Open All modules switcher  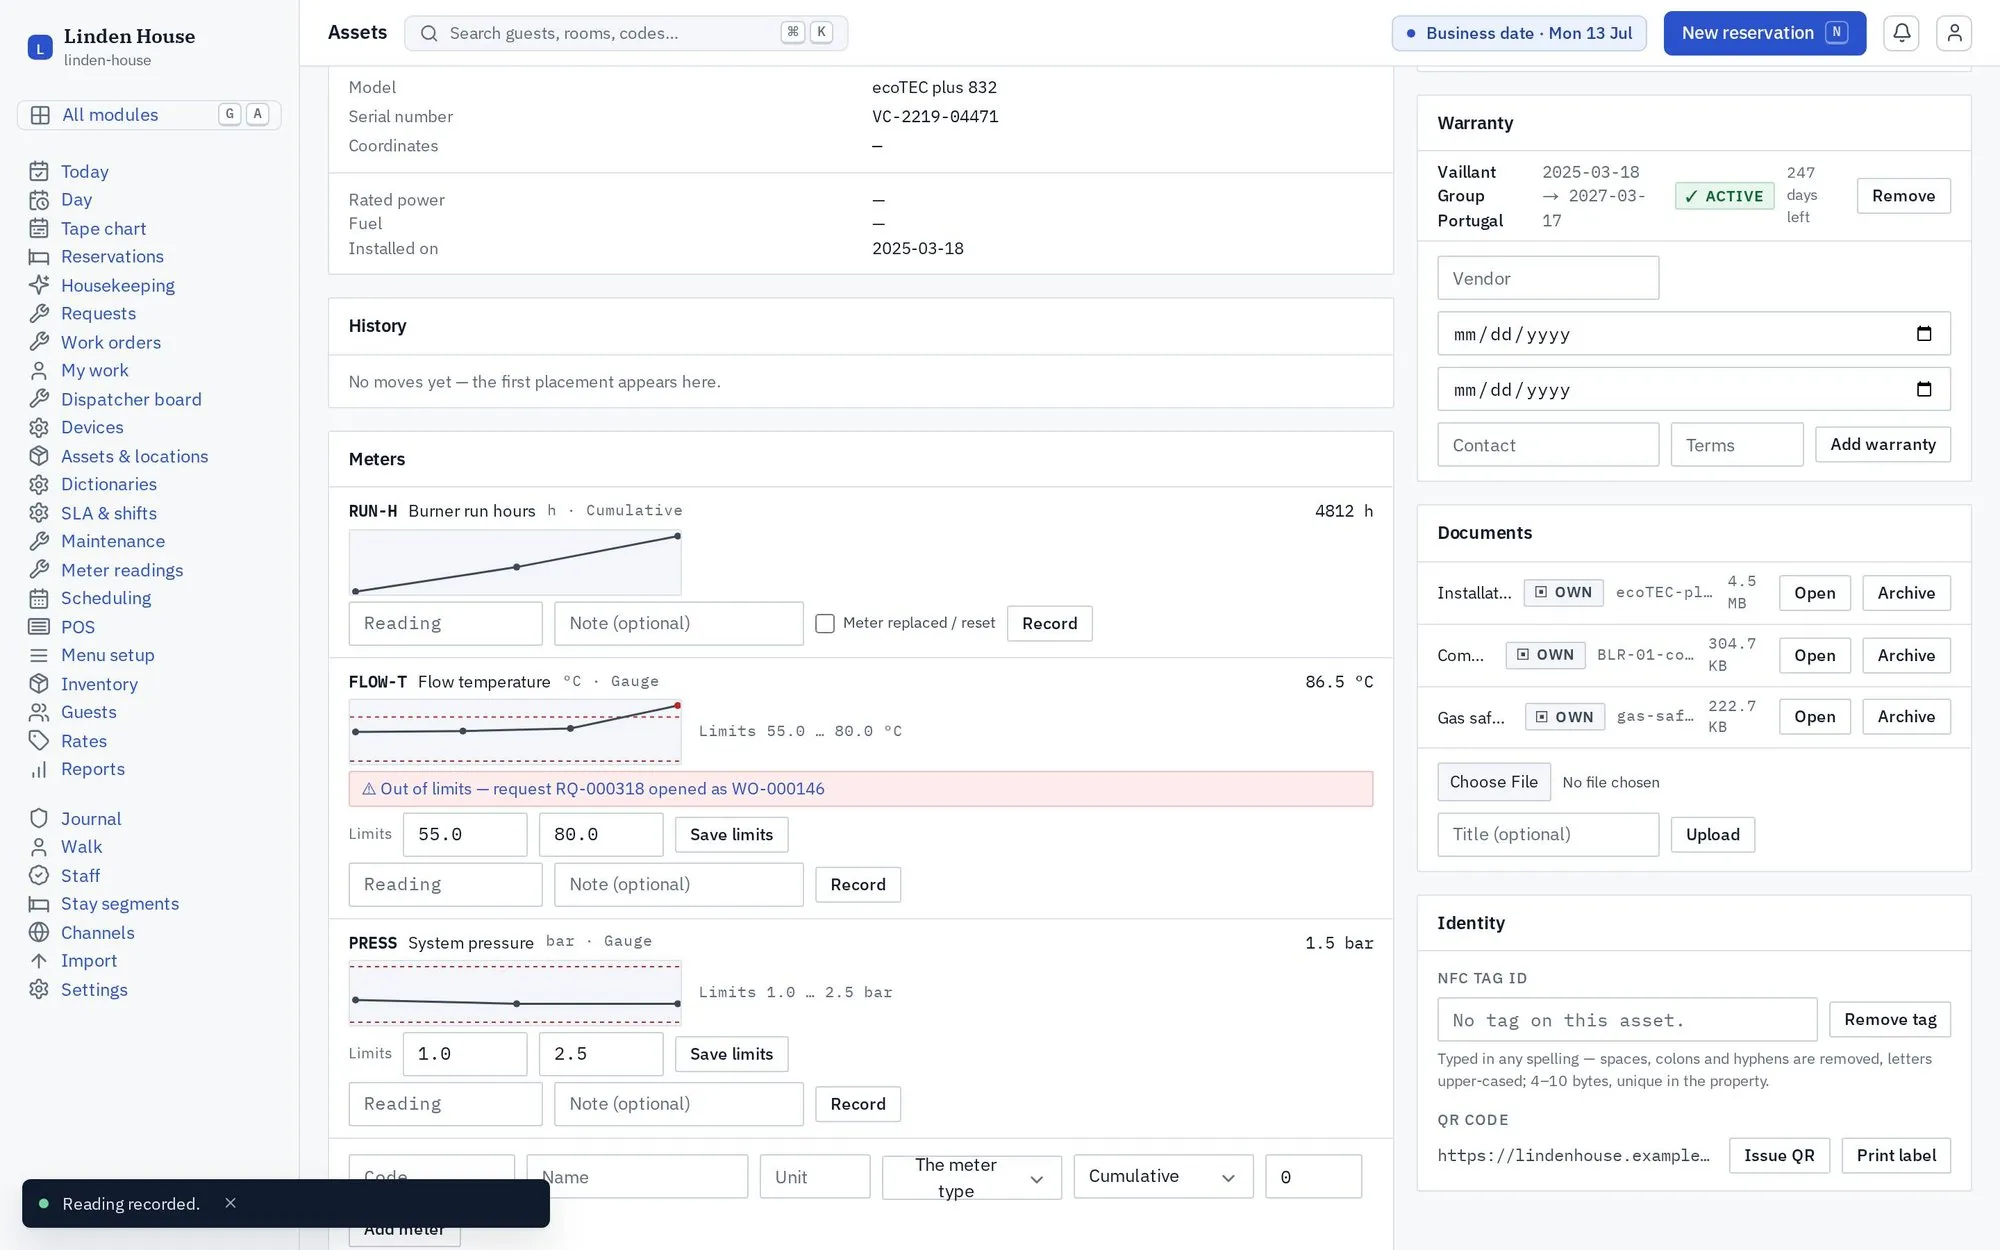click(x=149, y=115)
